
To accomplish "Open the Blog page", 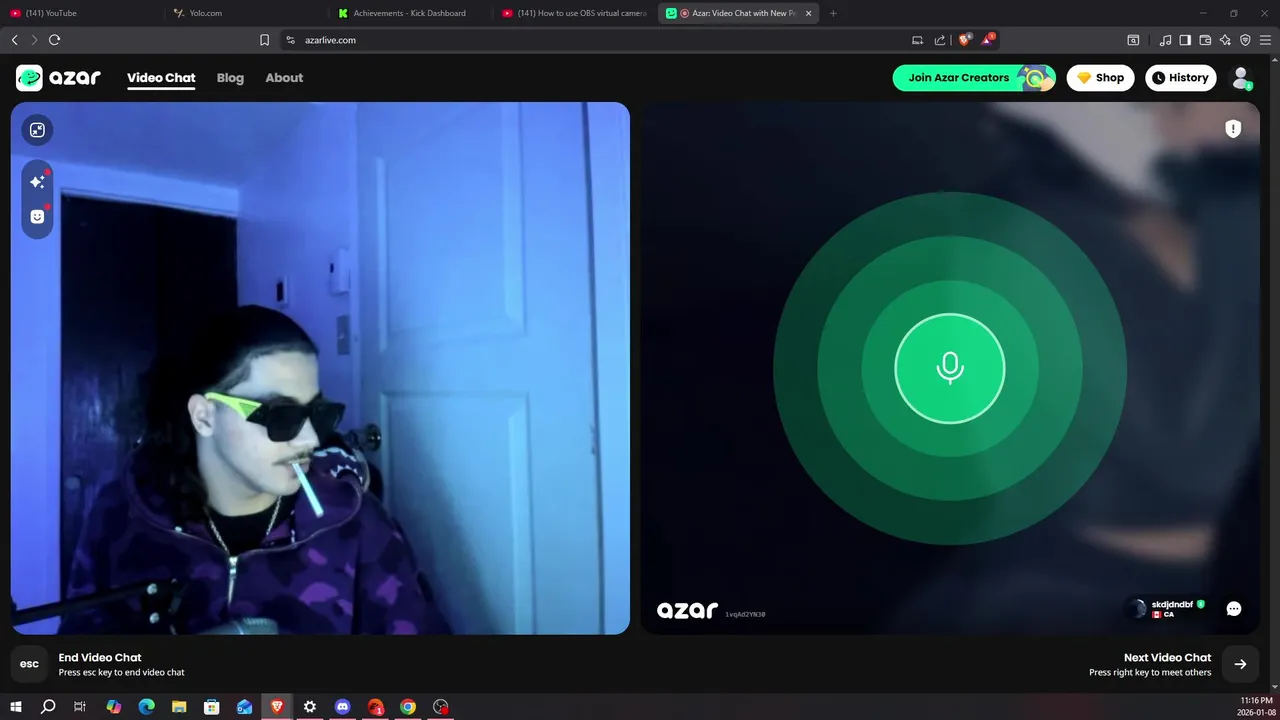I will [x=230, y=78].
